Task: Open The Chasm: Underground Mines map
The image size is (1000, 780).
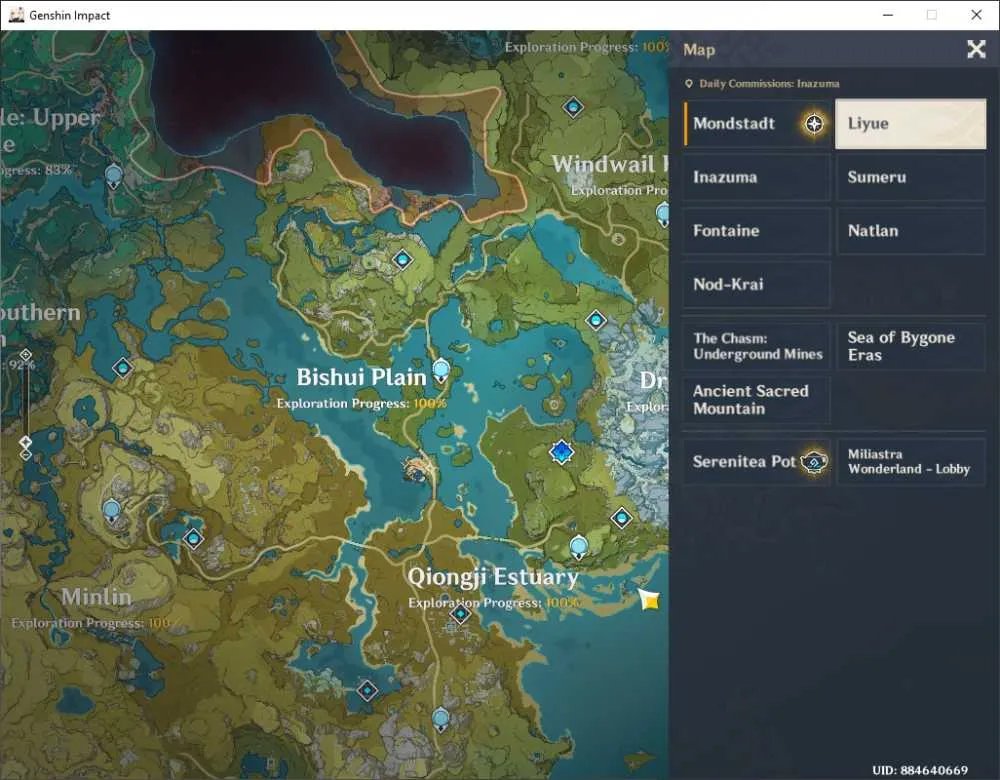Action: point(756,346)
